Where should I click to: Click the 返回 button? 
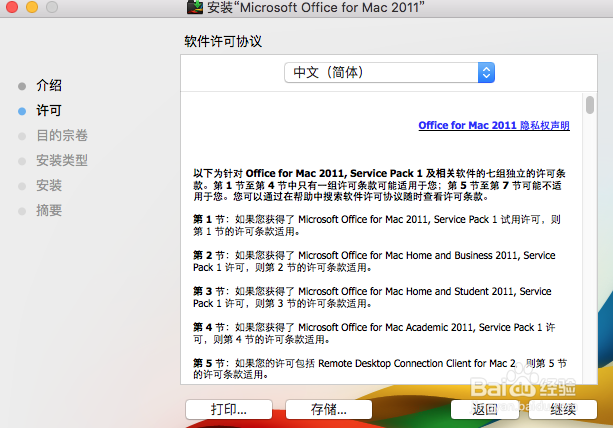[x=485, y=409]
